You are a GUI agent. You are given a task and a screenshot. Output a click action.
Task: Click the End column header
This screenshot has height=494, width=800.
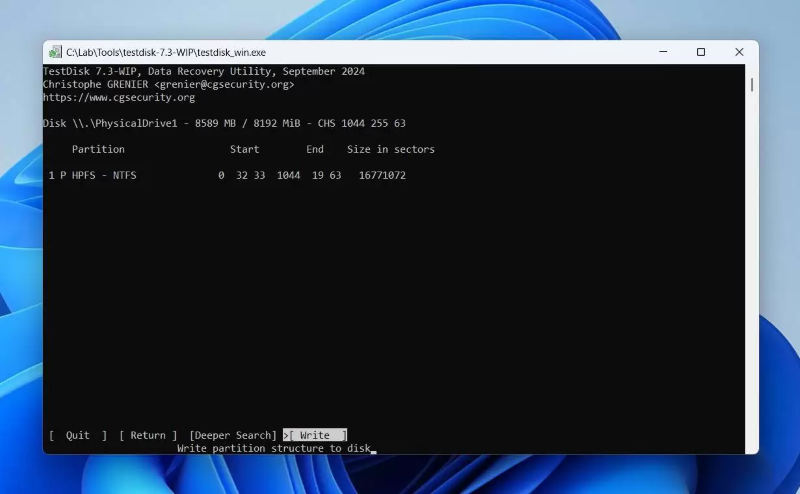click(x=315, y=150)
